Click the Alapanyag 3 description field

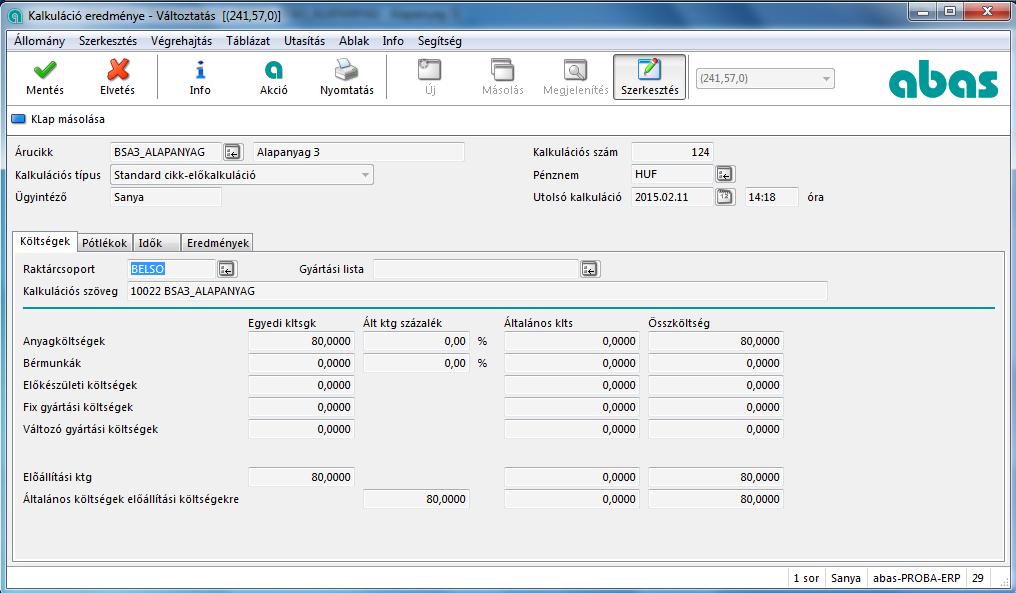(358, 152)
